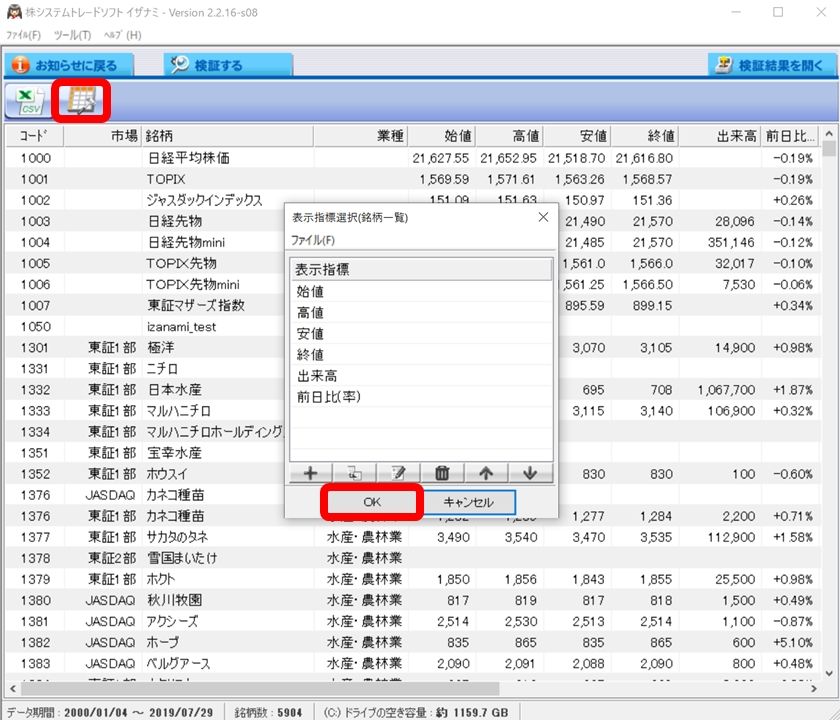Click the 1,067,700 volume cell
The height and width of the screenshot is (720, 840).
coord(726,390)
